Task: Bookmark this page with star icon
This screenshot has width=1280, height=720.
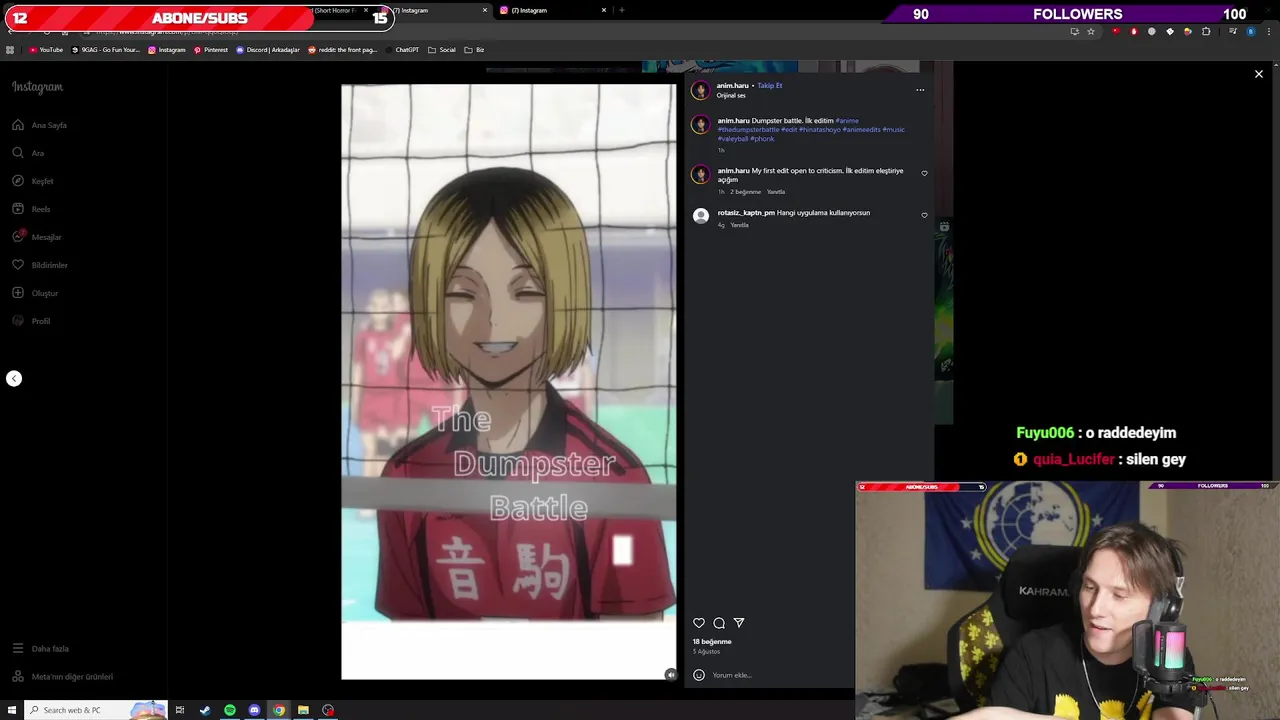Action: pos(1091,31)
